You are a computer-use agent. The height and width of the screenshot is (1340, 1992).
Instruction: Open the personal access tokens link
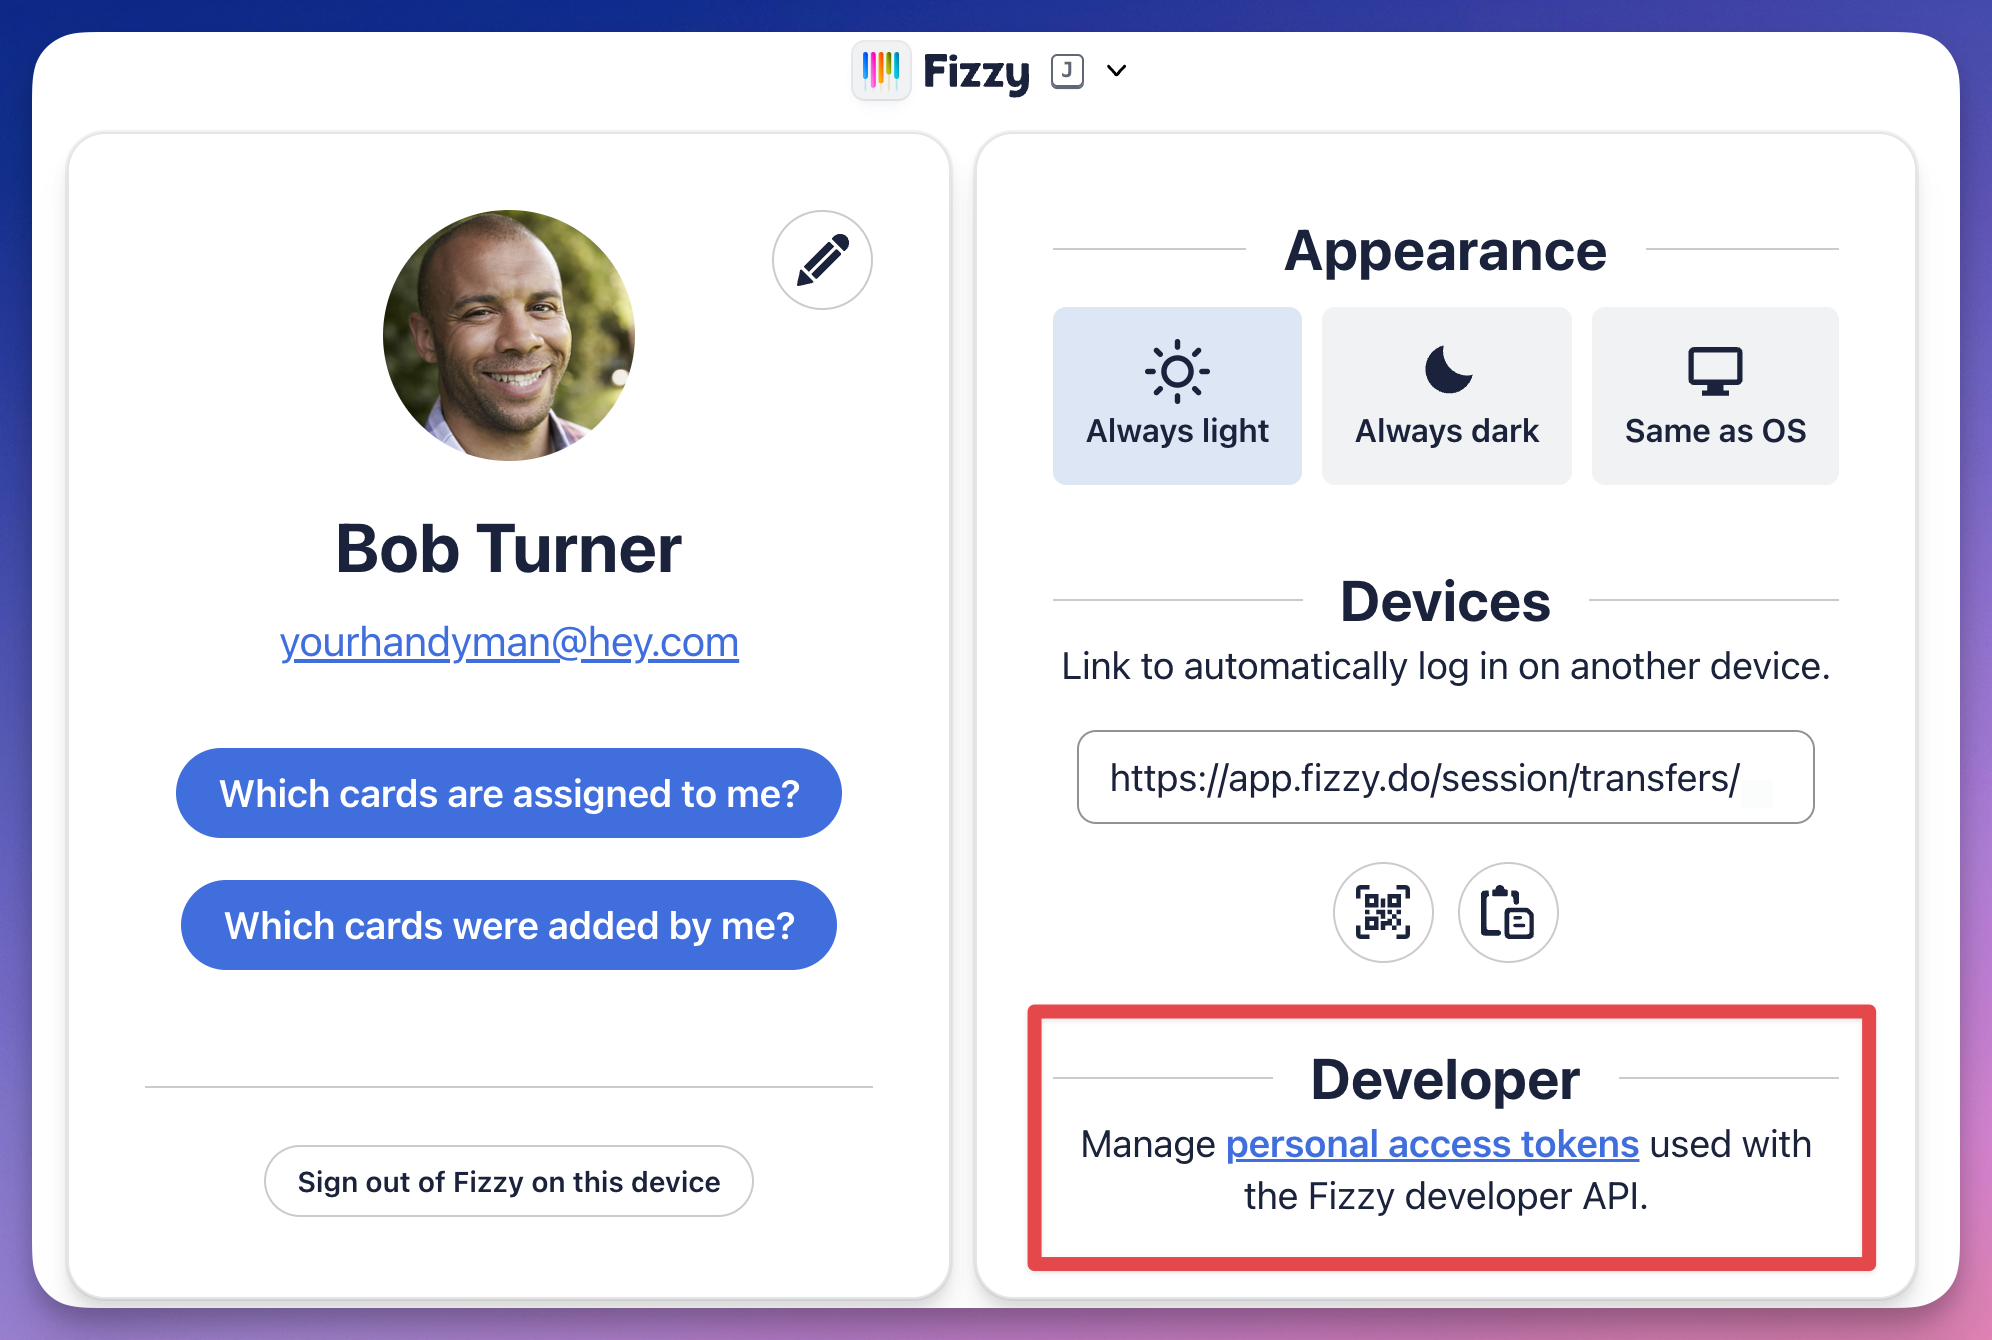(1432, 1144)
